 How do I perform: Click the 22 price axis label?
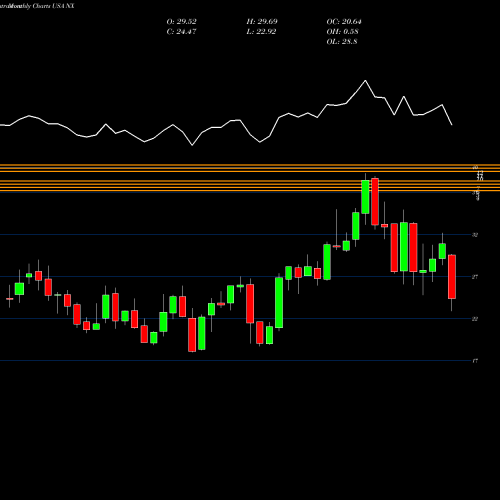click(x=475, y=319)
